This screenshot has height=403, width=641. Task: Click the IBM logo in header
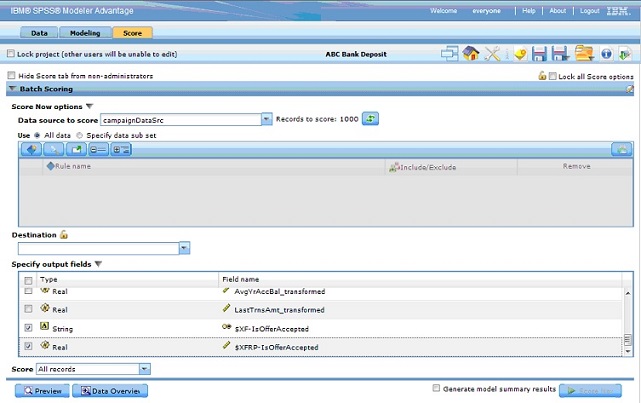pyautogui.click(x=617, y=11)
